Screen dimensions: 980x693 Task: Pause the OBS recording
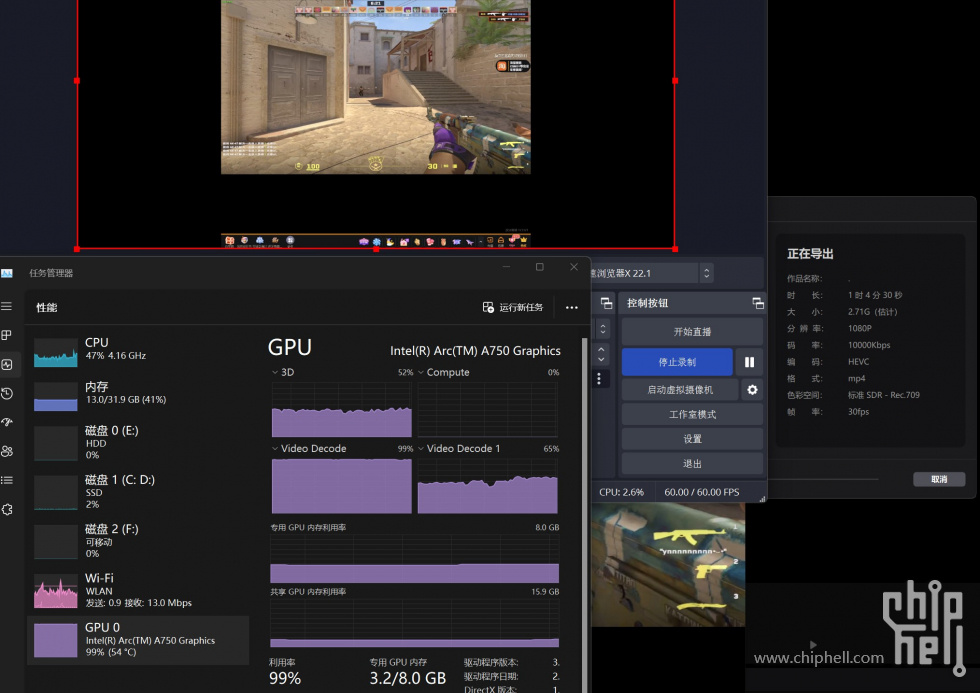tap(749, 362)
